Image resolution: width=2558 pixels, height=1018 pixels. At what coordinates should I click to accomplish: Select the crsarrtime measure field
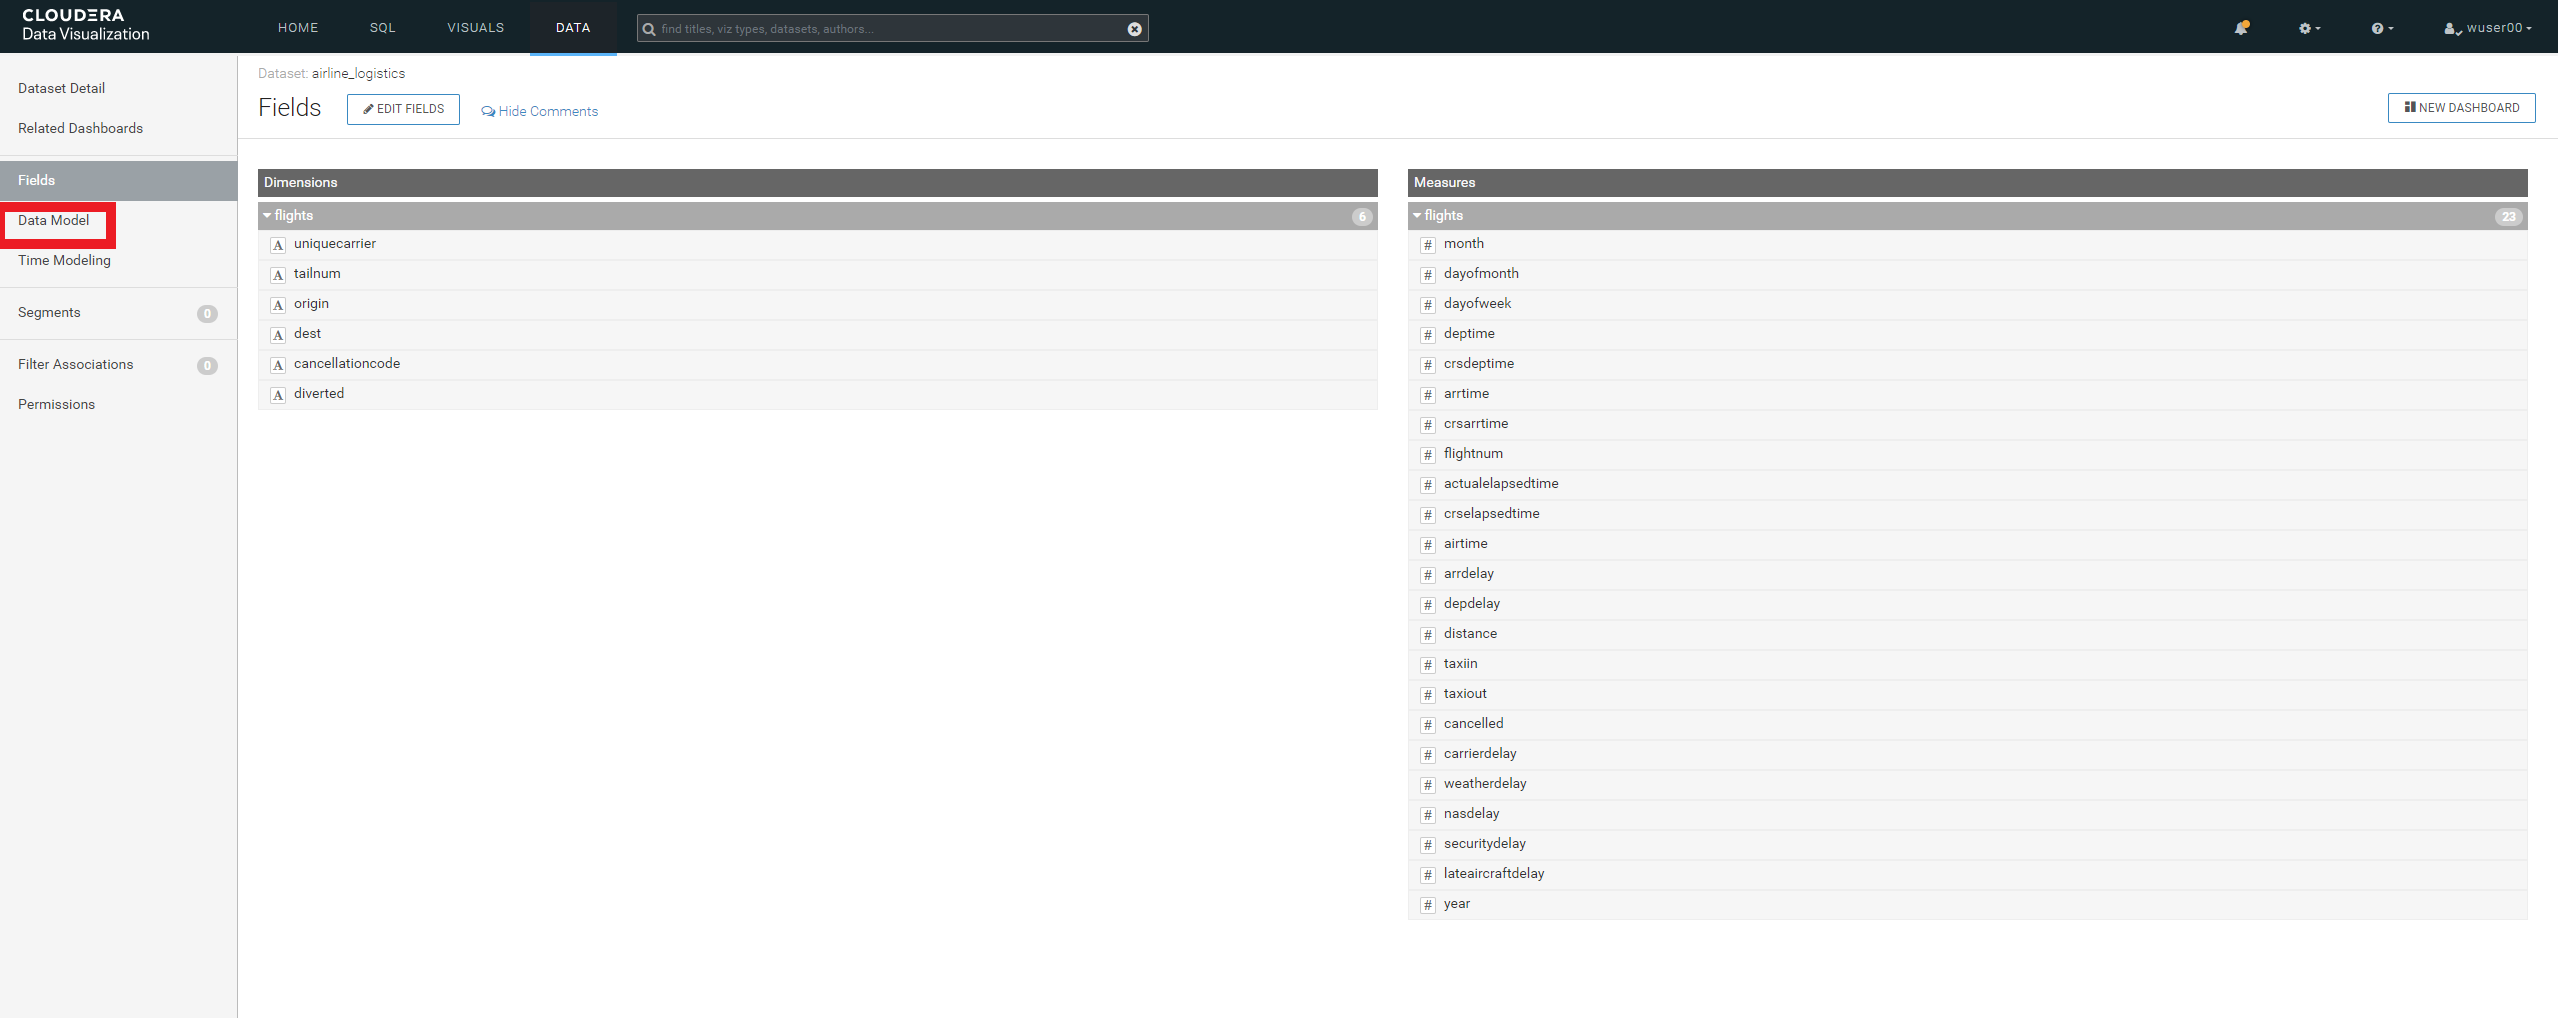coord(1967,424)
